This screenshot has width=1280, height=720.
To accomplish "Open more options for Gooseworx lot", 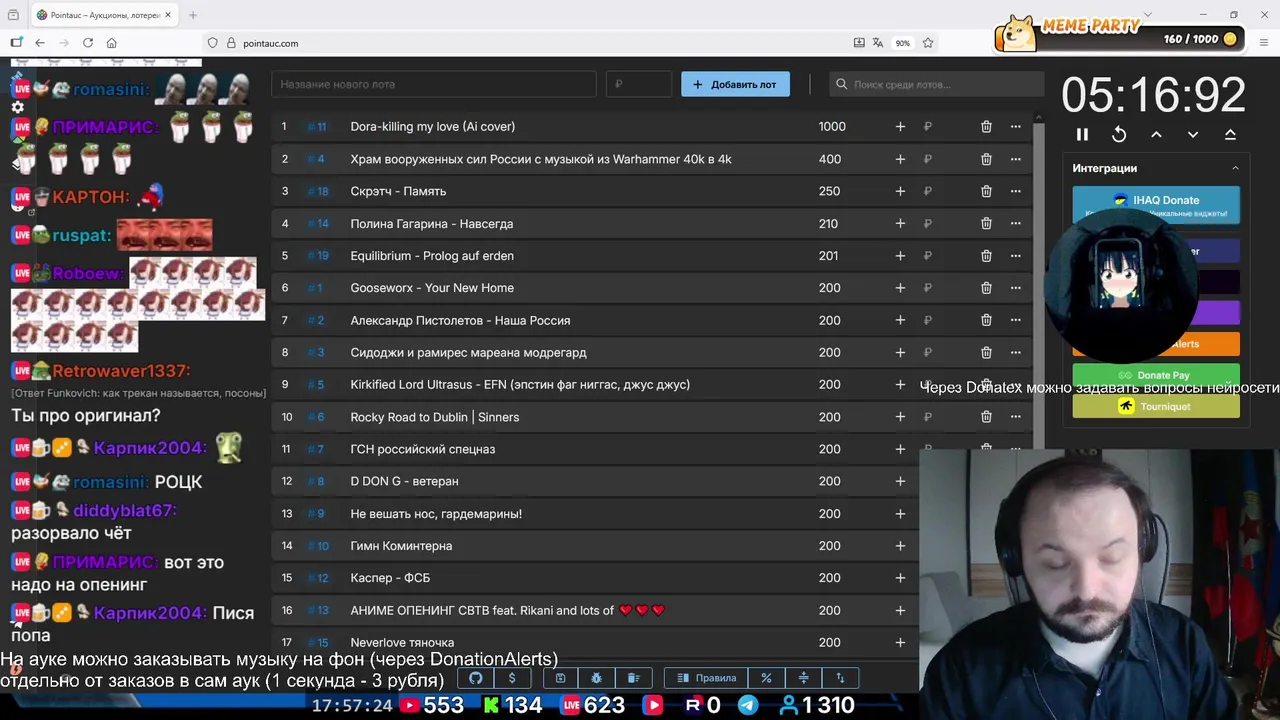I will (1016, 288).
